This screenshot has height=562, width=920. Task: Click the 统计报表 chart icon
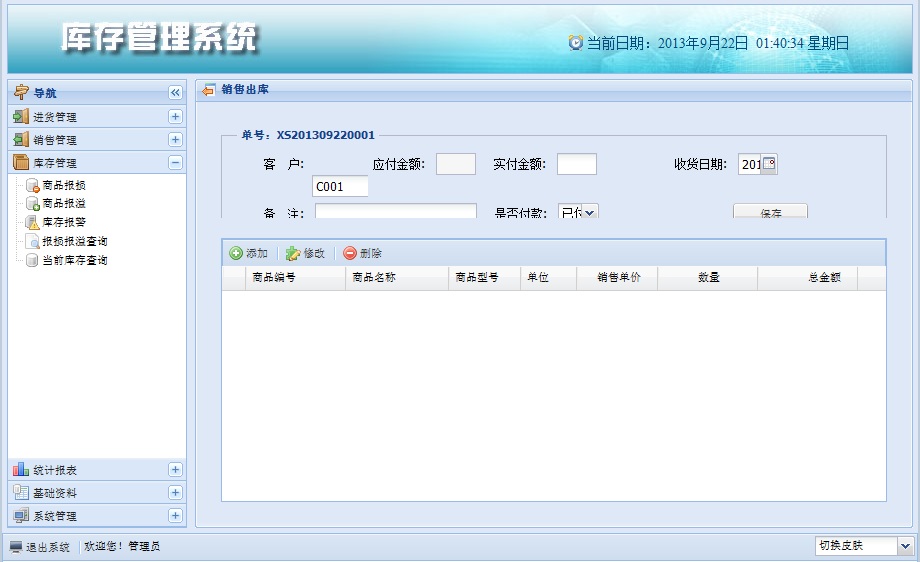click(x=21, y=470)
